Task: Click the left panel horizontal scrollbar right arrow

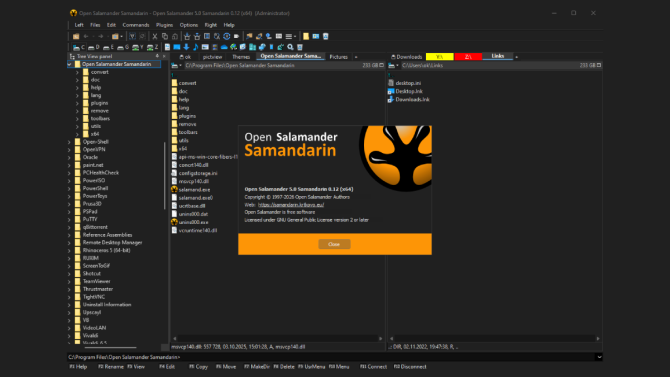Action: coord(380,339)
